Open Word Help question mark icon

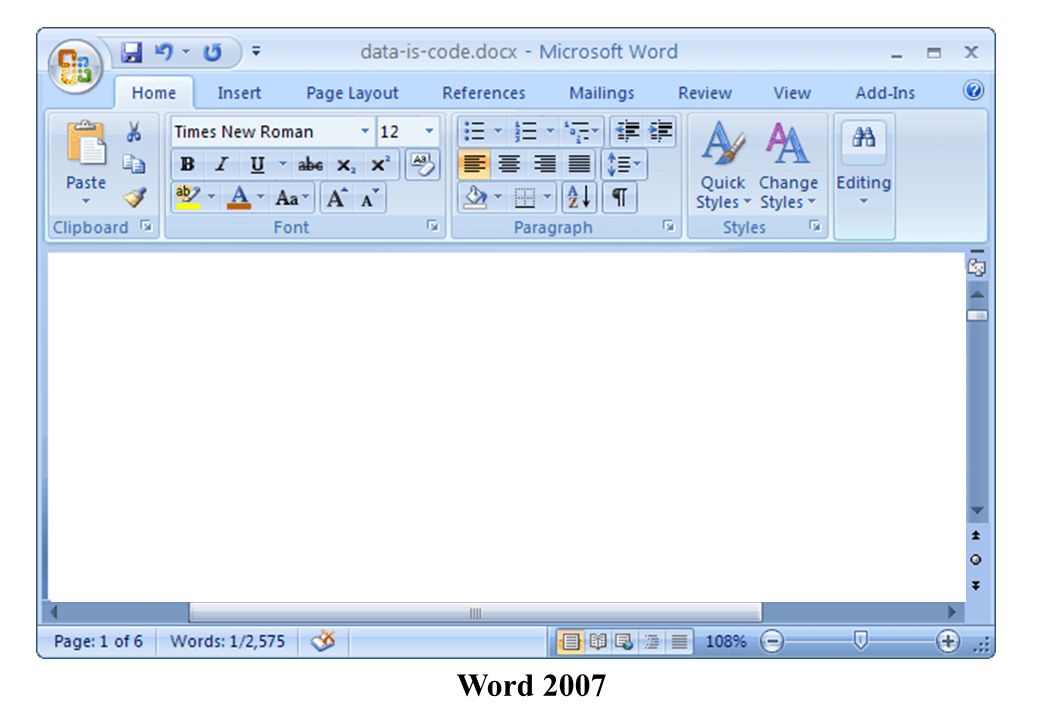973,91
